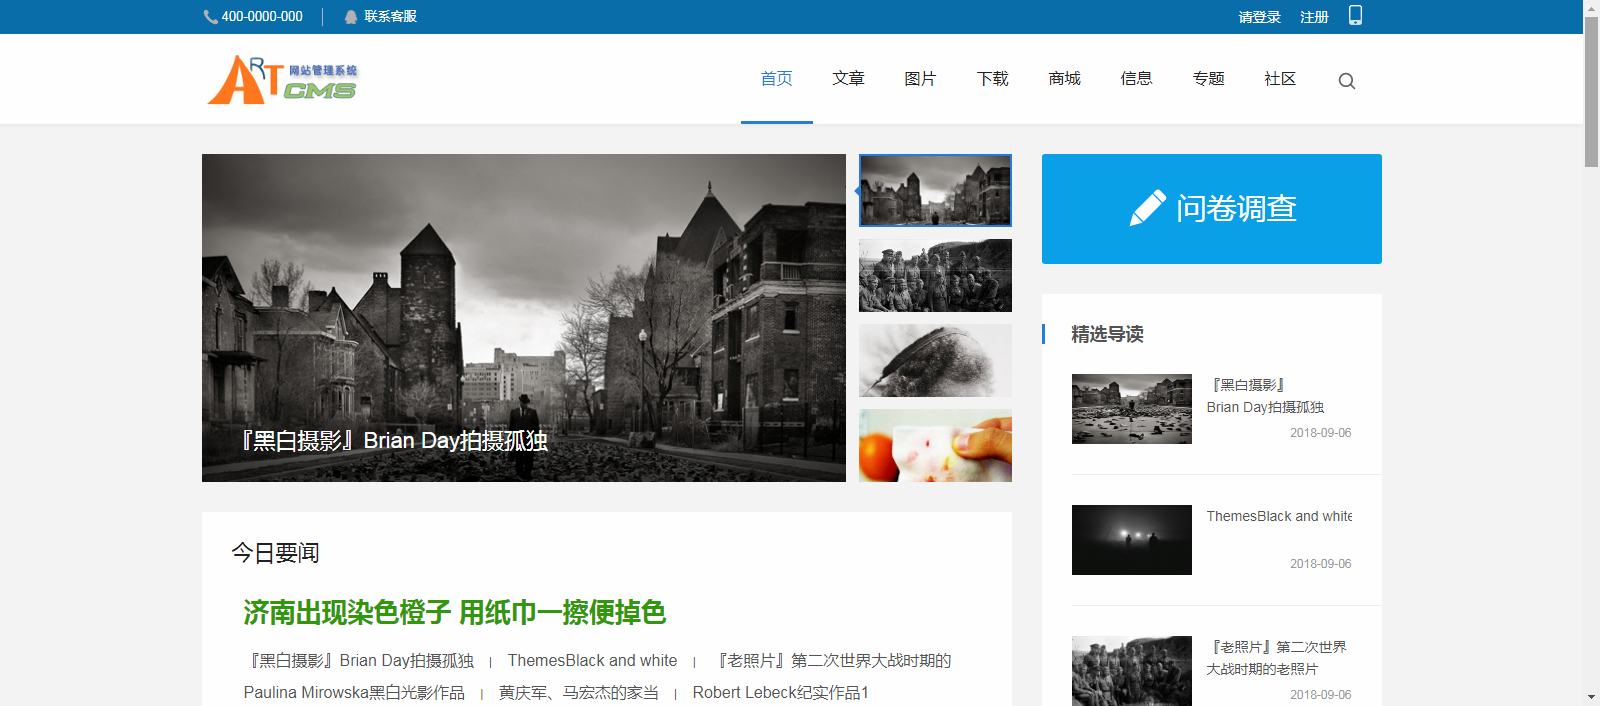Select the first slider thumbnail of city street
Screen dimensions: 1600x706
(935, 190)
